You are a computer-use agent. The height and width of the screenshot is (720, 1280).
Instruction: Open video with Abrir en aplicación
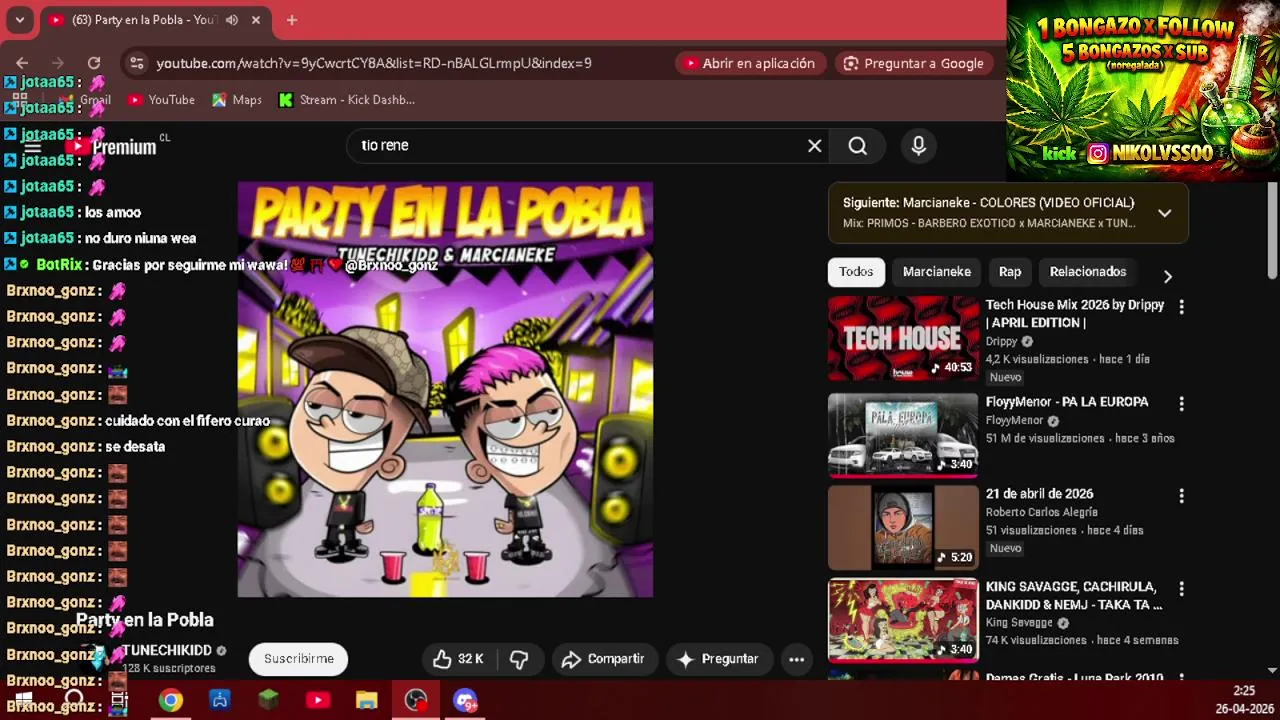coord(750,63)
